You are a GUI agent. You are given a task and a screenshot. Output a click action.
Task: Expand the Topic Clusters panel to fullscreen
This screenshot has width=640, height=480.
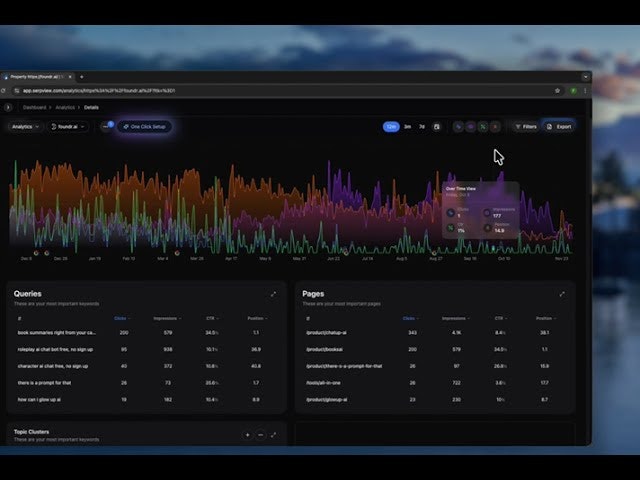point(273,435)
